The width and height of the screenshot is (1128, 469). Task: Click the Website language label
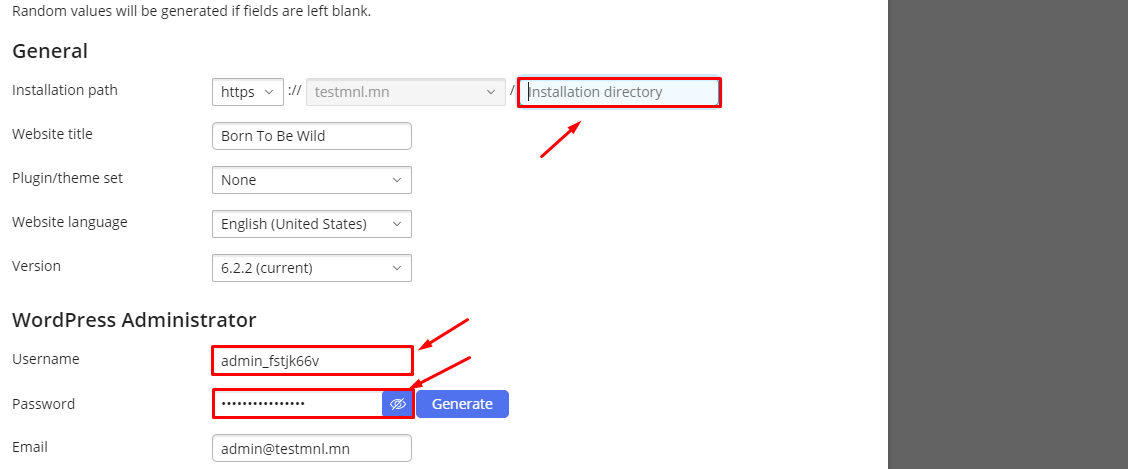70,222
